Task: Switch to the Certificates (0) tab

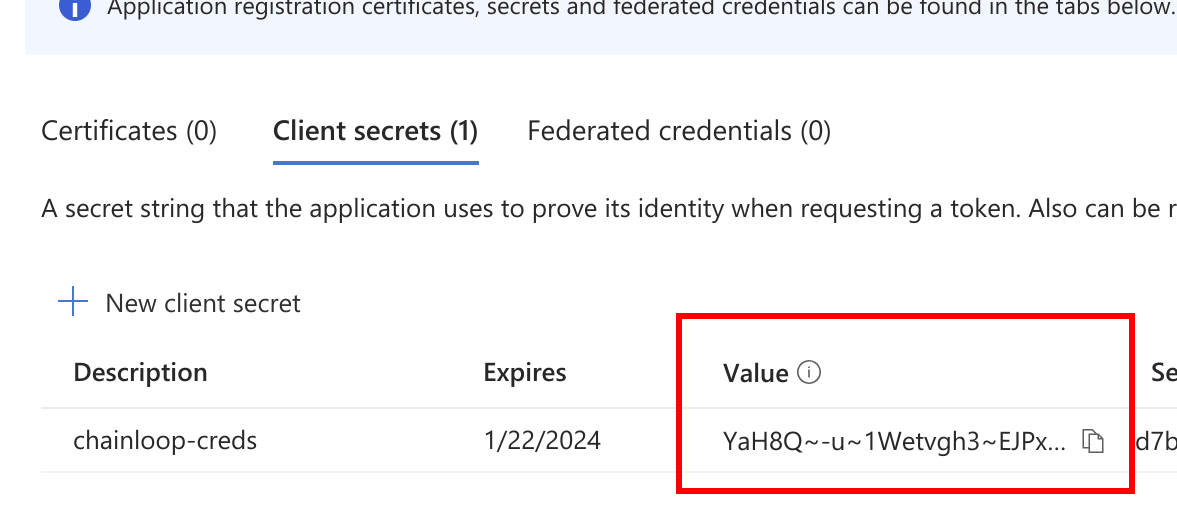Action: [128, 131]
